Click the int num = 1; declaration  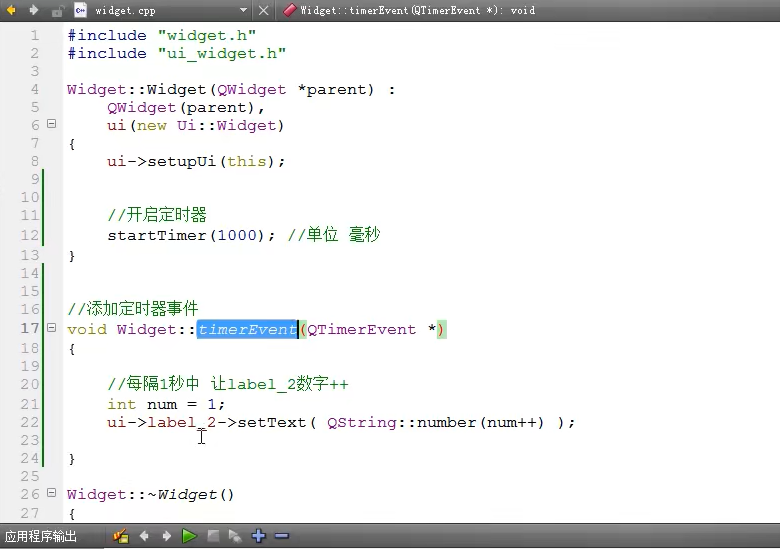point(166,404)
